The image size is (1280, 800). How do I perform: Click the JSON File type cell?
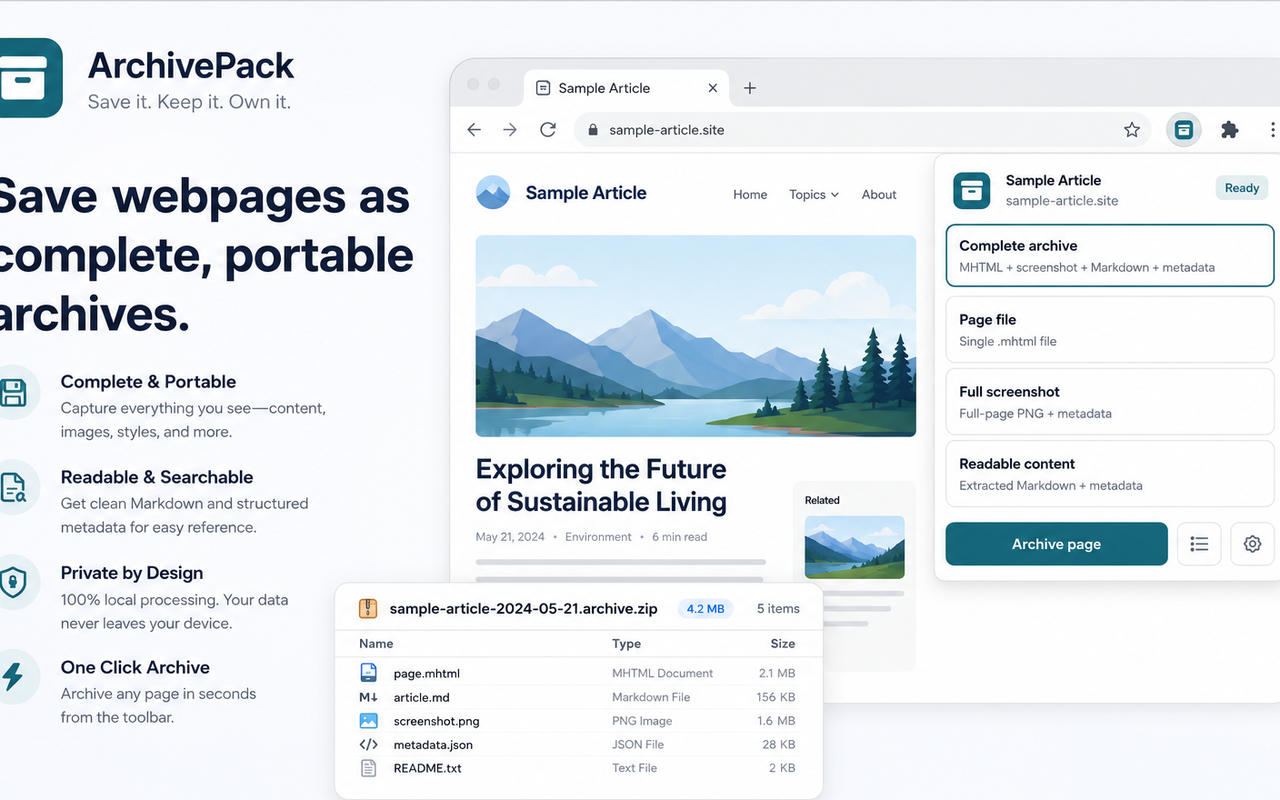click(638, 745)
